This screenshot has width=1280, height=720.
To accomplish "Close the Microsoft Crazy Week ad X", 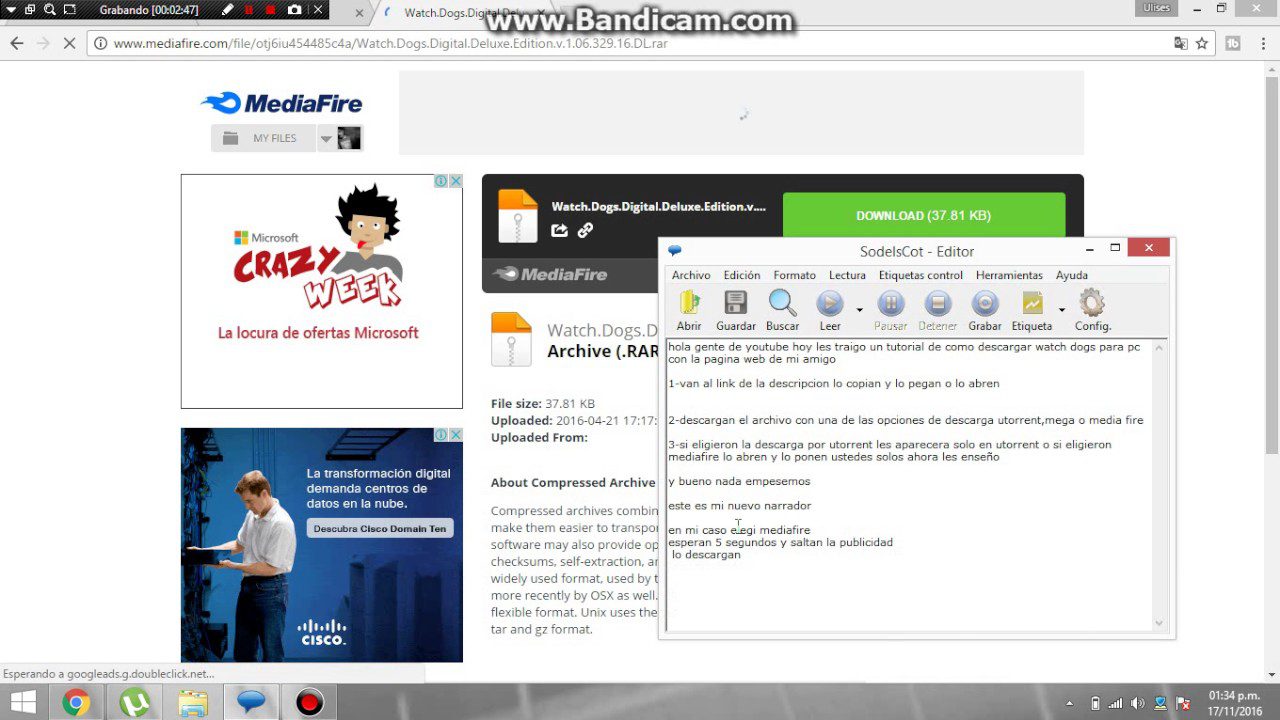I will (455, 181).
